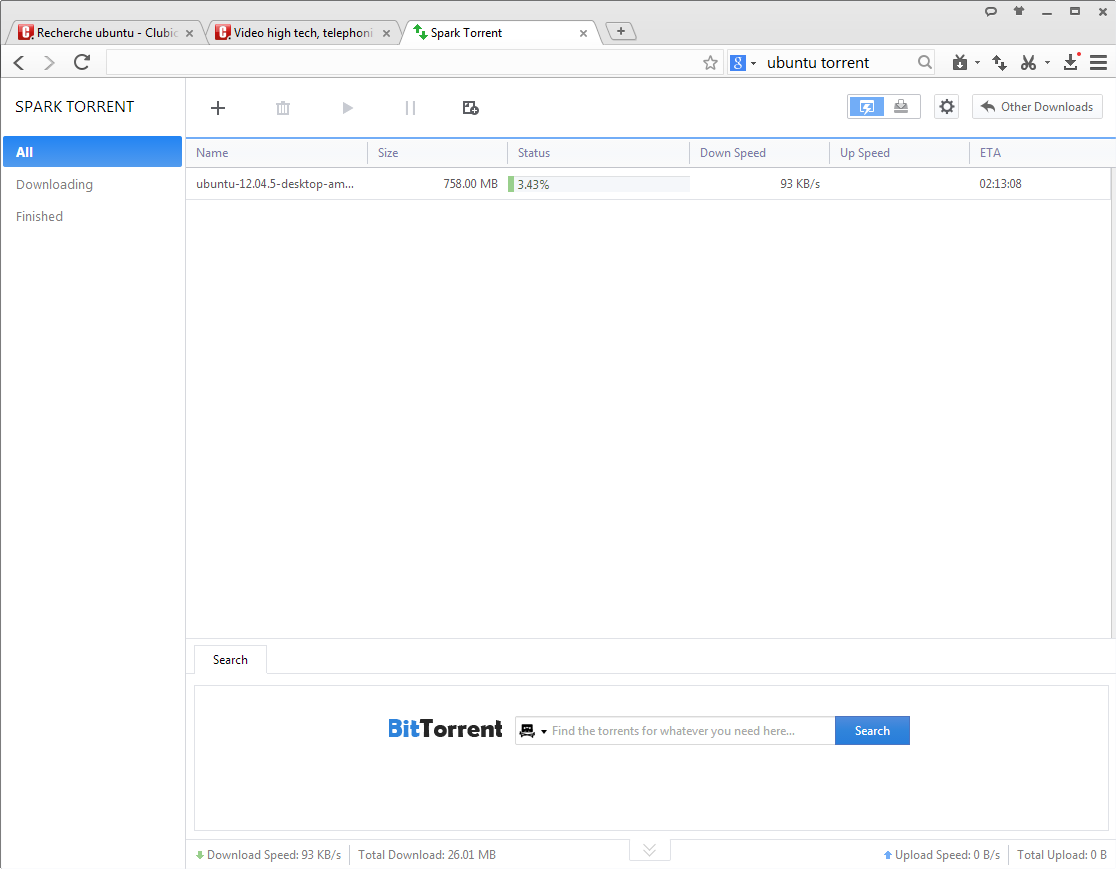This screenshot has width=1116, height=869.
Task: Open the Search tab in bottom panel
Action: click(x=230, y=660)
